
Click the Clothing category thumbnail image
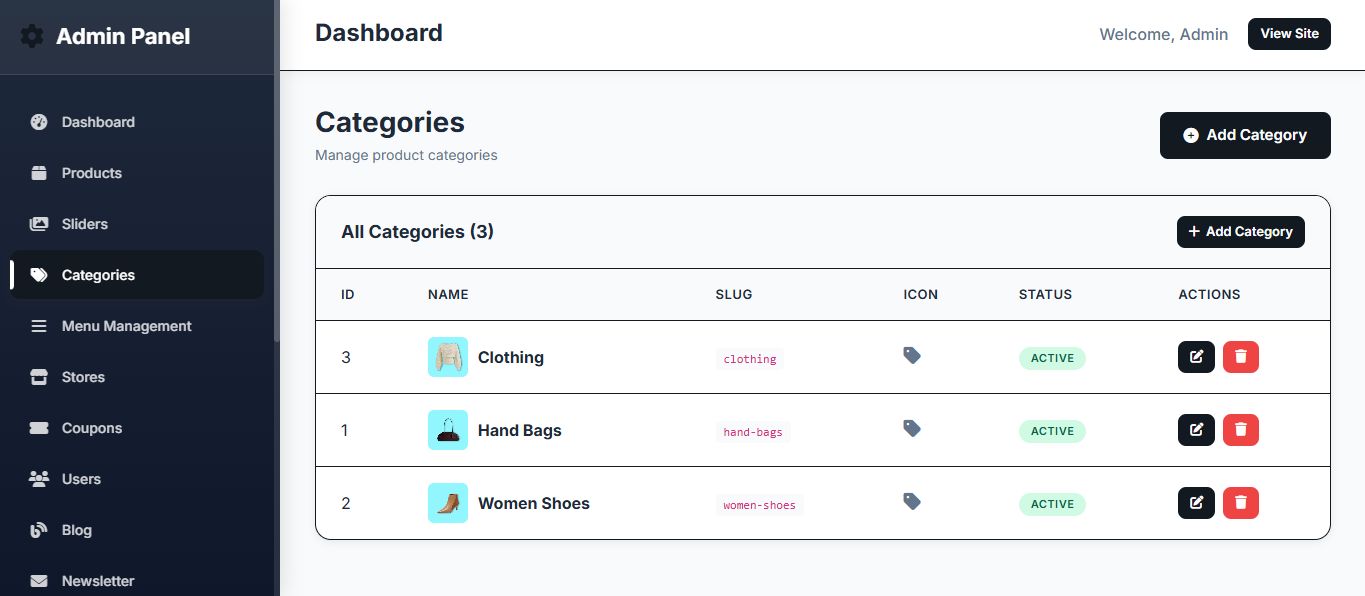click(447, 357)
